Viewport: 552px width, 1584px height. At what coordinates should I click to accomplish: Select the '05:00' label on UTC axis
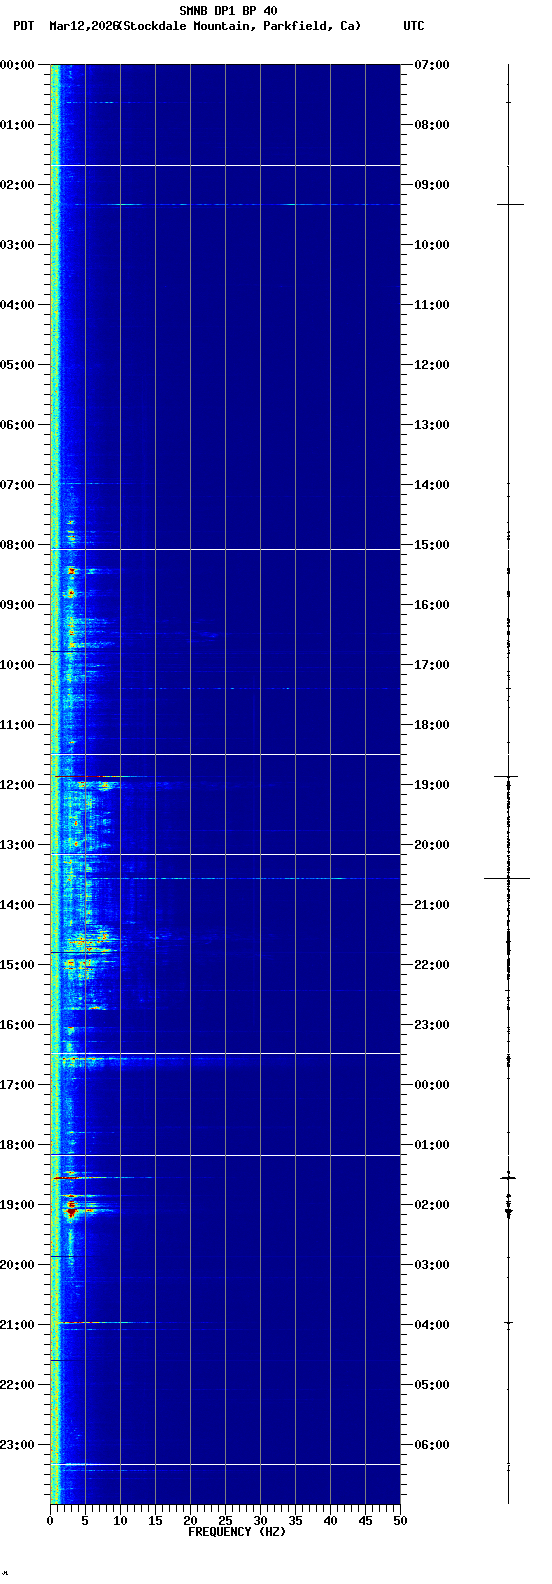click(432, 1385)
